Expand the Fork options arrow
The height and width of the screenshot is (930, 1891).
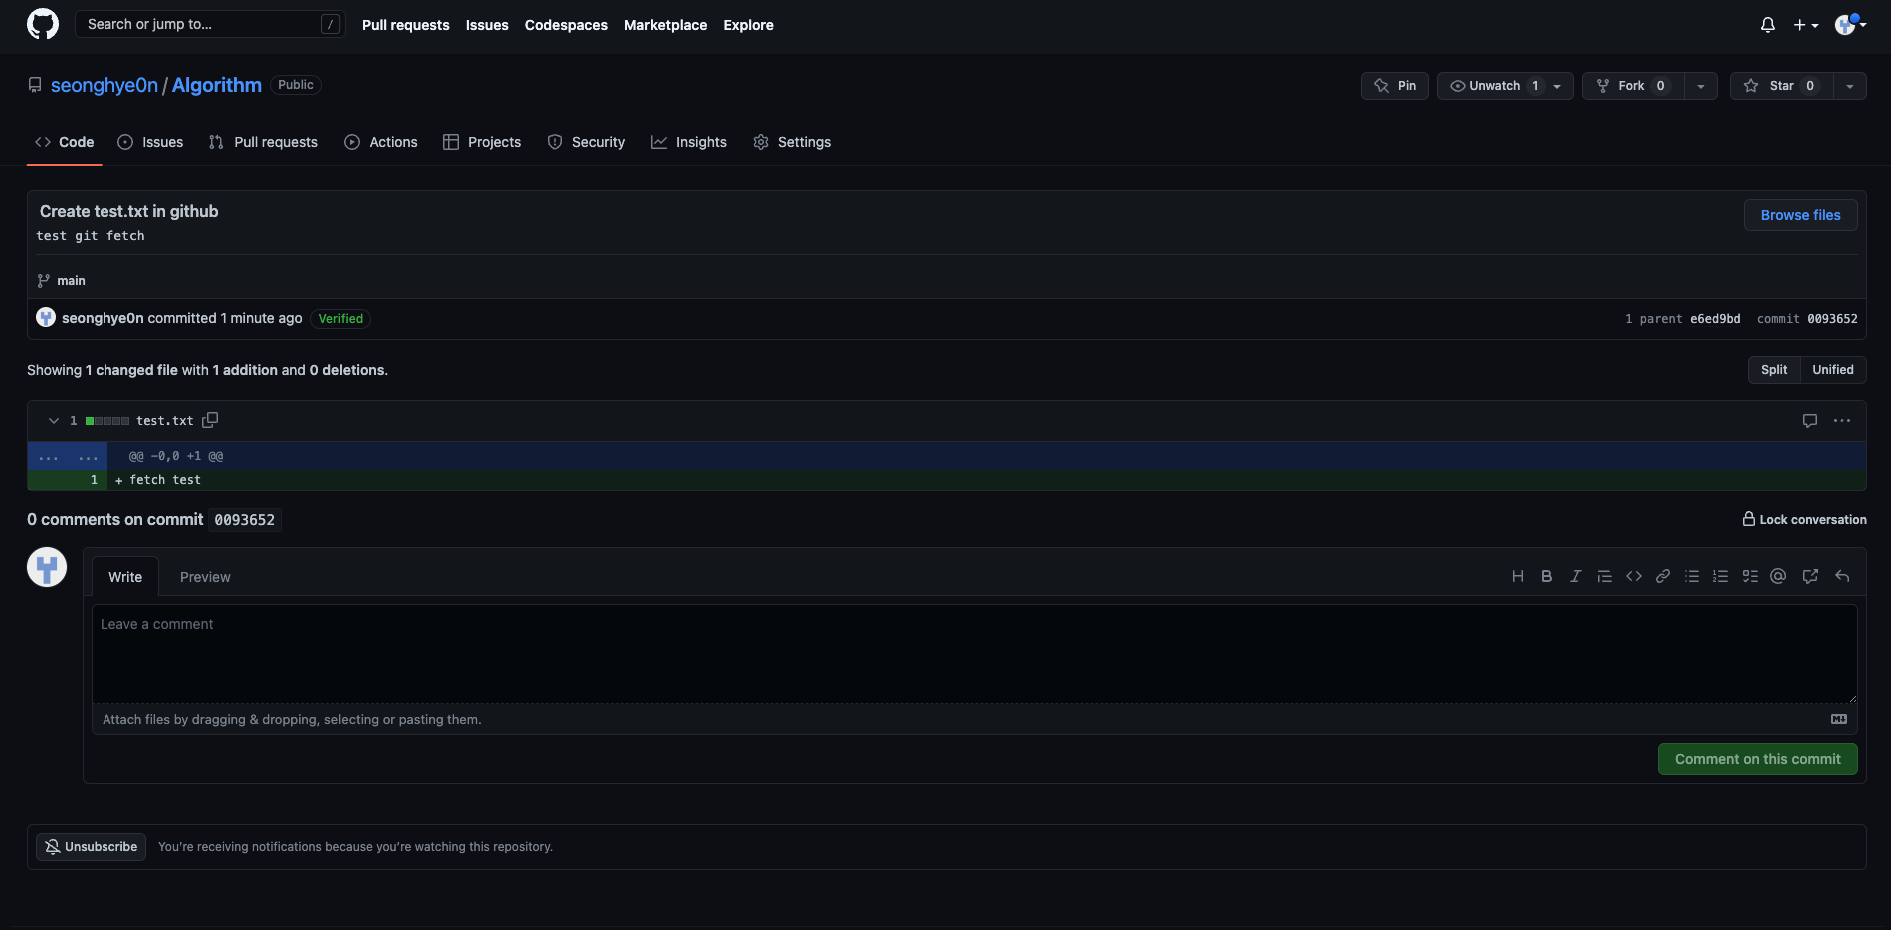tap(1701, 86)
